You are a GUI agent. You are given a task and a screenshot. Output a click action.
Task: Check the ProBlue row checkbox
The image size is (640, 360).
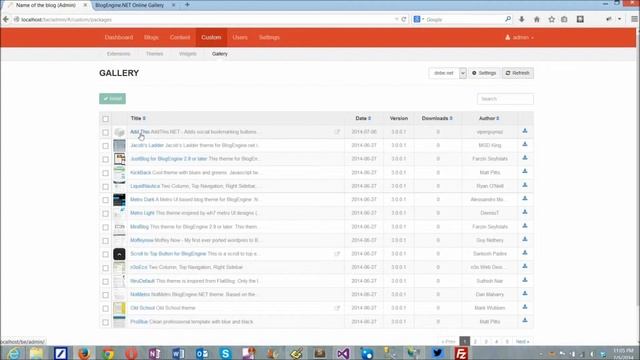click(x=106, y=322)
